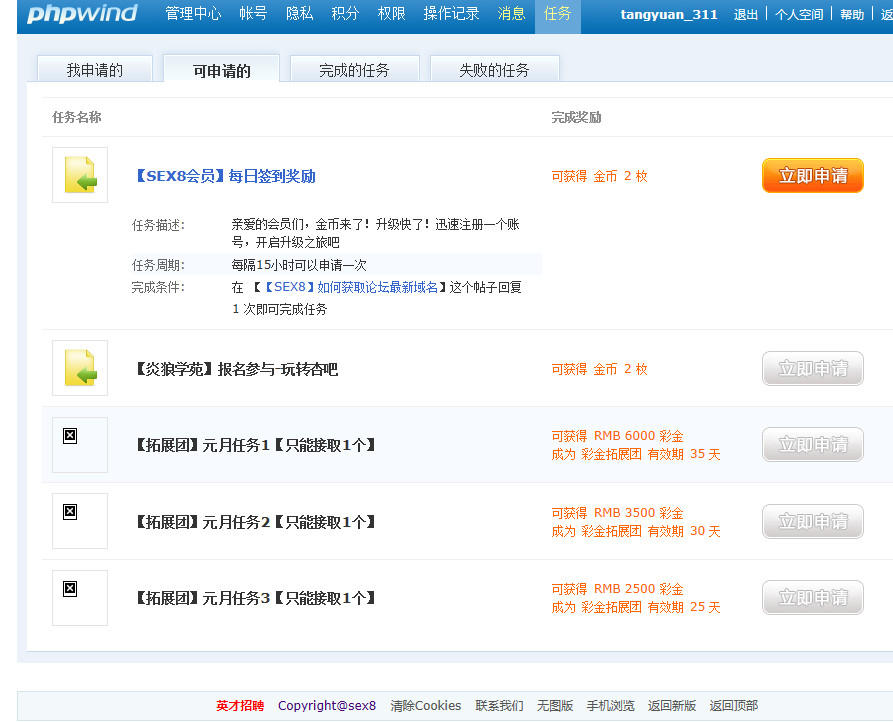Image resolution: width=893 pixels, height=722 pixels.
Task: Open 管理中心 in the top navigation
Action: [x=193, y=14]
